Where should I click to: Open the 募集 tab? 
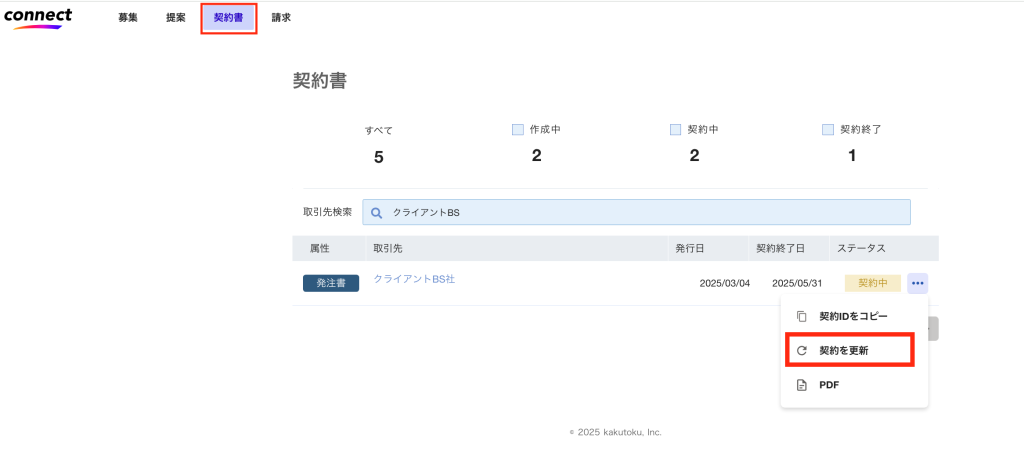(128, 18)
